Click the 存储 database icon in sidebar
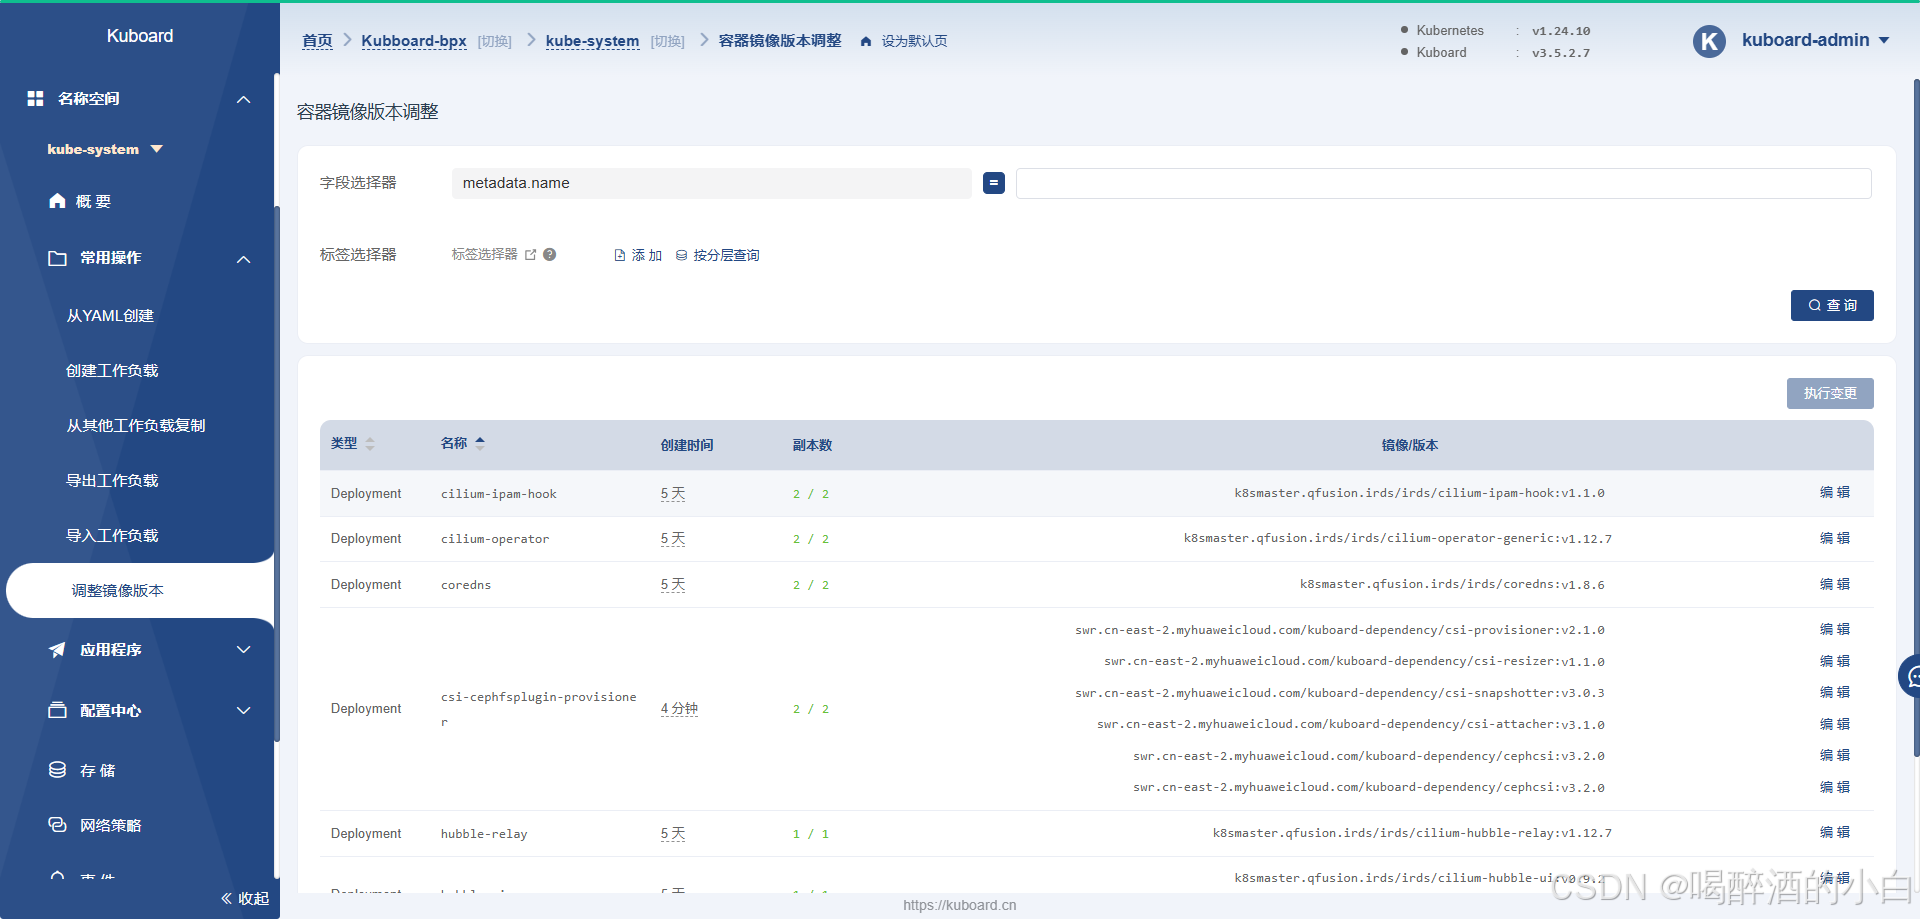 pos(58,770)
